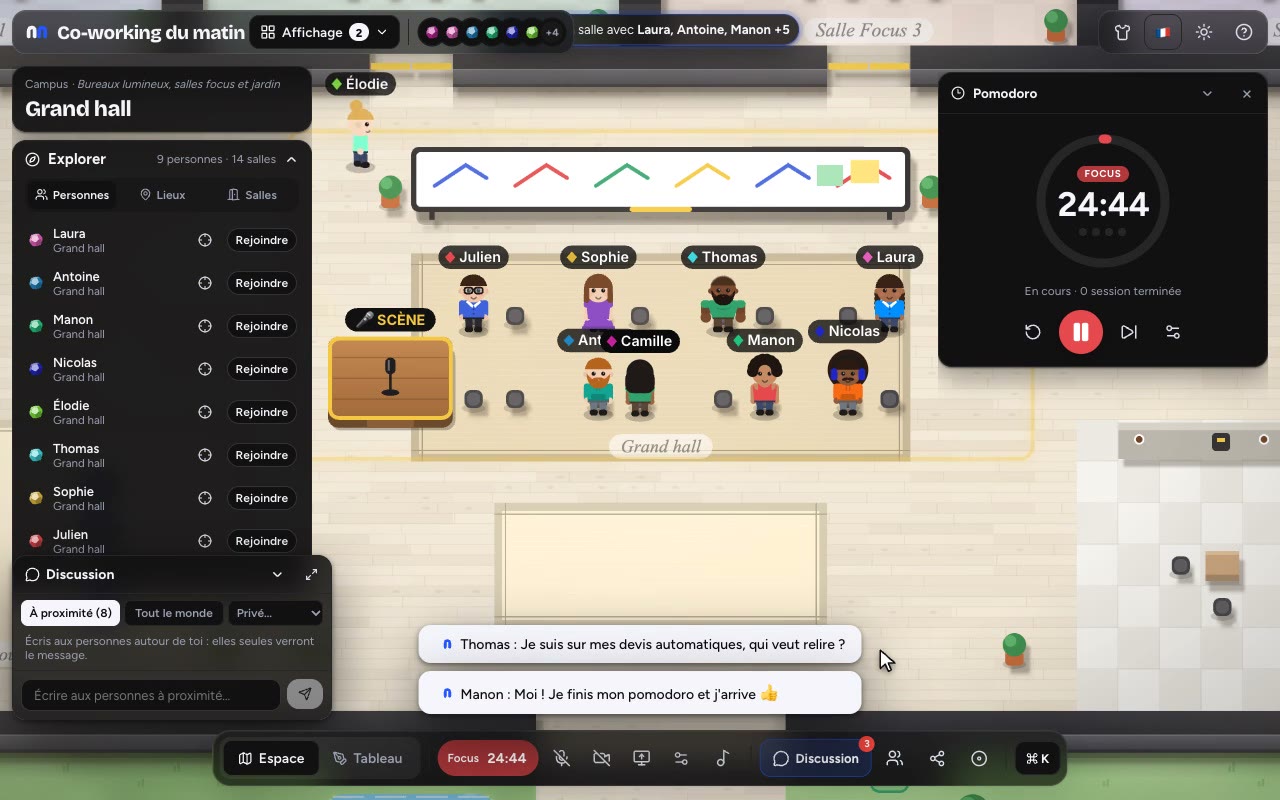Select the Personnes tab
1280x800 pixels.
(72, 195)
